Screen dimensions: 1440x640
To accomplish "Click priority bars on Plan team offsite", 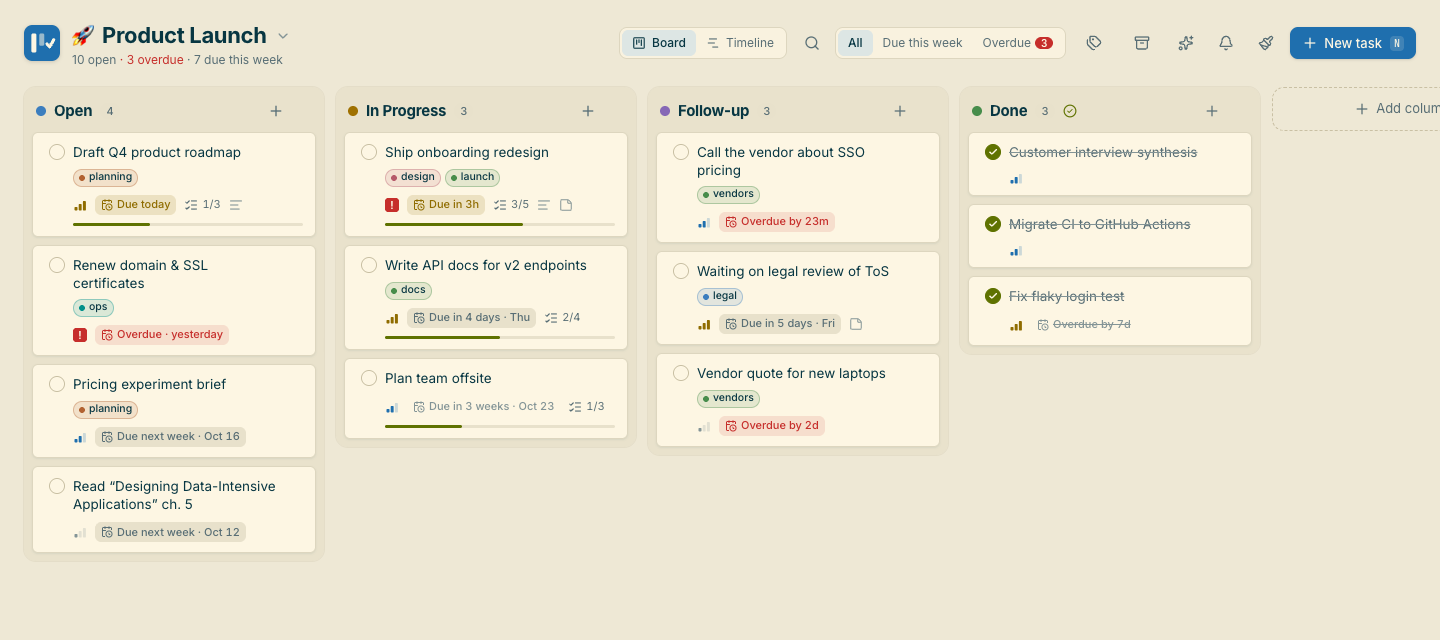I will [x=392, y=407].
